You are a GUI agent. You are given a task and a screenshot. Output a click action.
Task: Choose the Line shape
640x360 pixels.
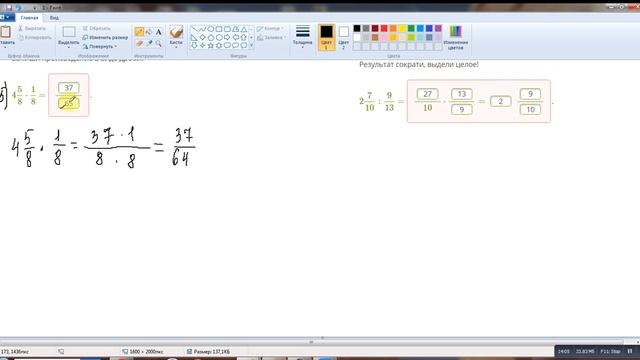pos(195,29)
